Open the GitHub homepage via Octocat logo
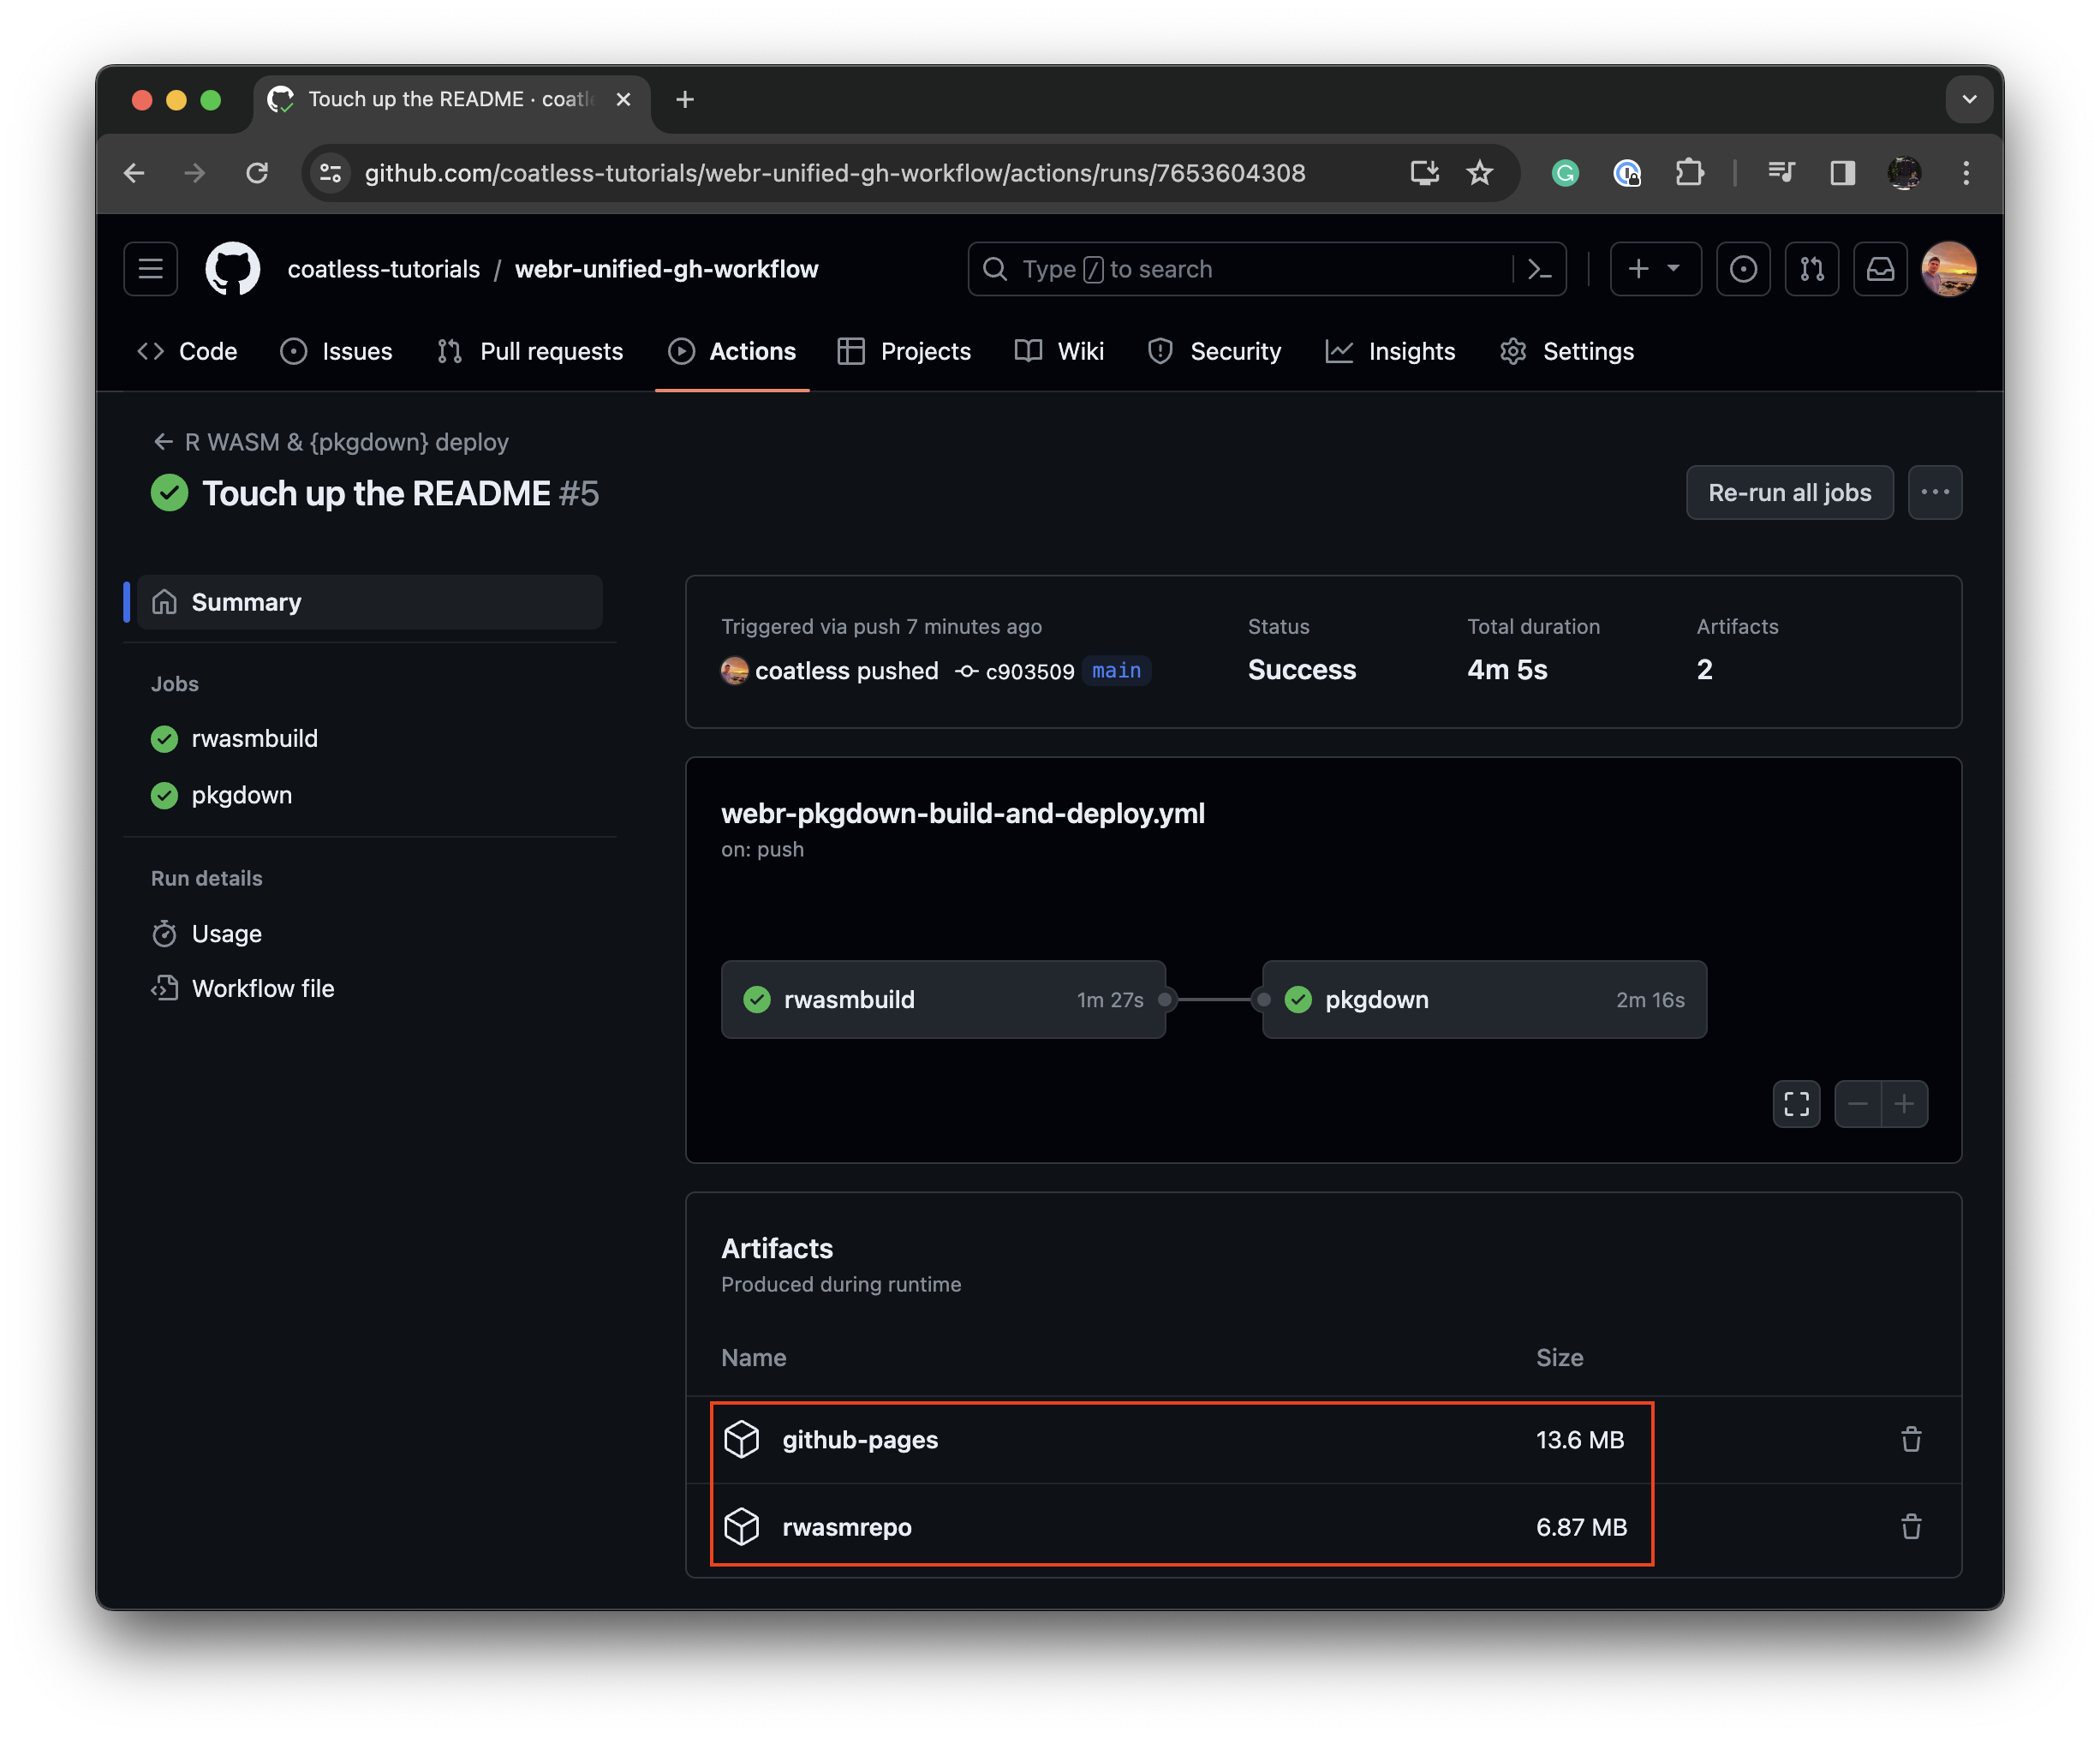Image resolution: width=2100 pixels, height=1737 pixels. 232,269
